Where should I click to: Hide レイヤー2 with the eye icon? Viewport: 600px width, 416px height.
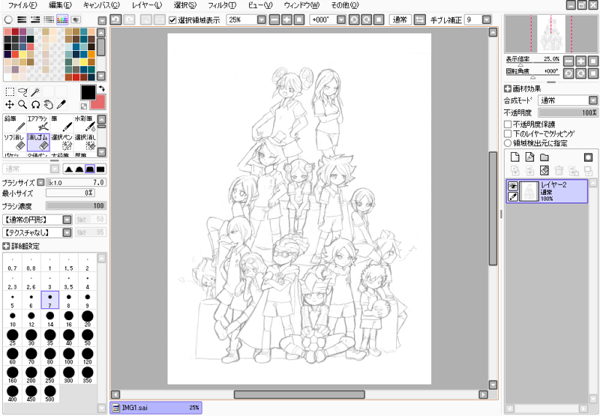point(513,186)
